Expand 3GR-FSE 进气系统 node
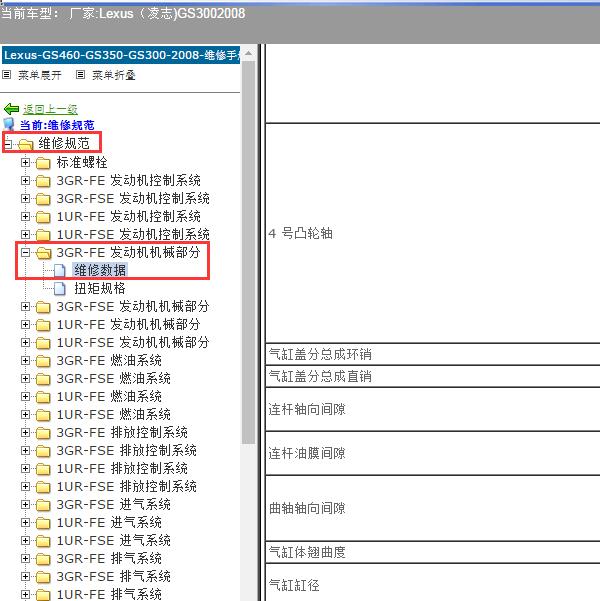600x601 pixels. [x=25, y=504]
